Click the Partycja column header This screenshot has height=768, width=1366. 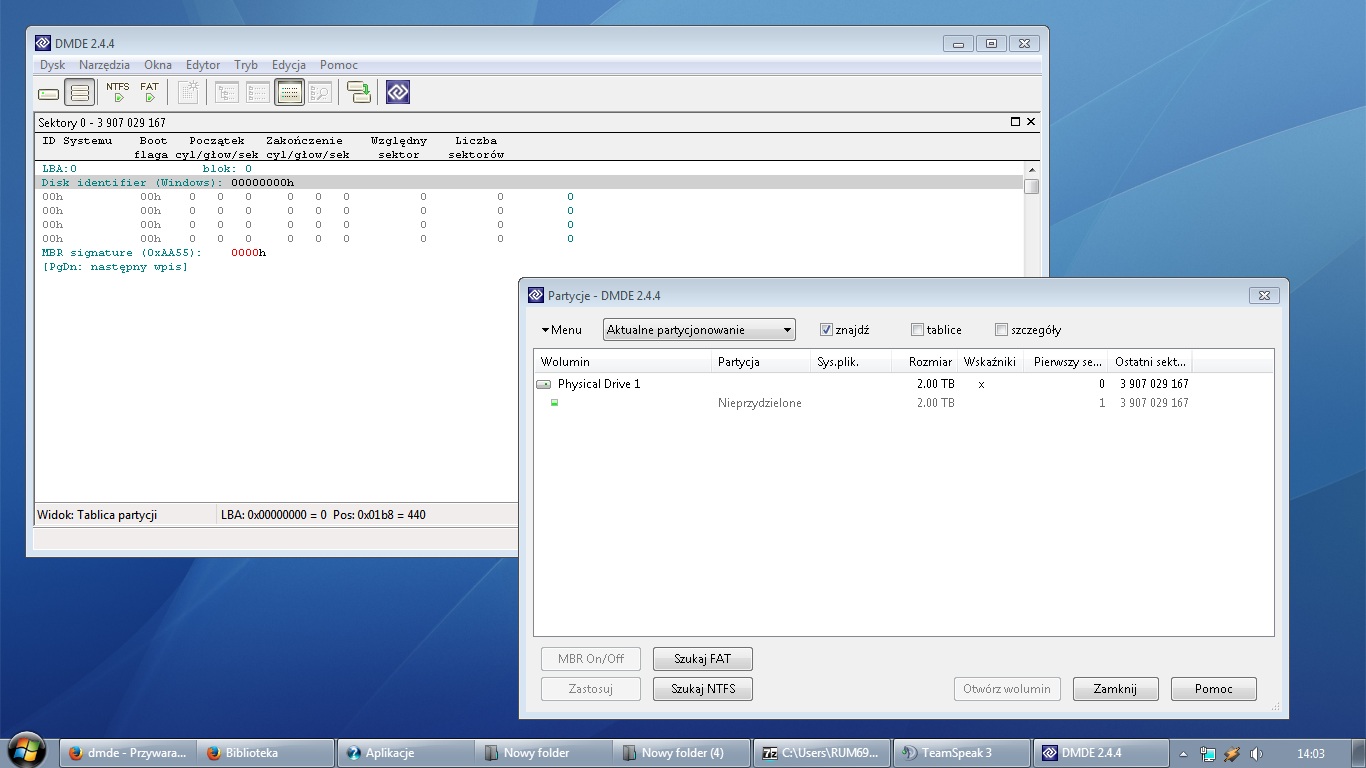[761, 362]
